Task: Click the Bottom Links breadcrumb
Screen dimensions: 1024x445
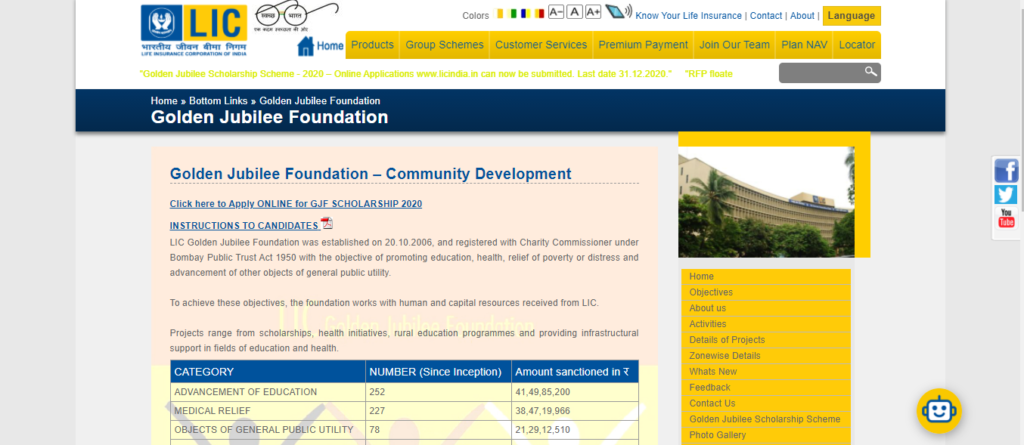Action: pyautogui.click(x=218, y=101)
